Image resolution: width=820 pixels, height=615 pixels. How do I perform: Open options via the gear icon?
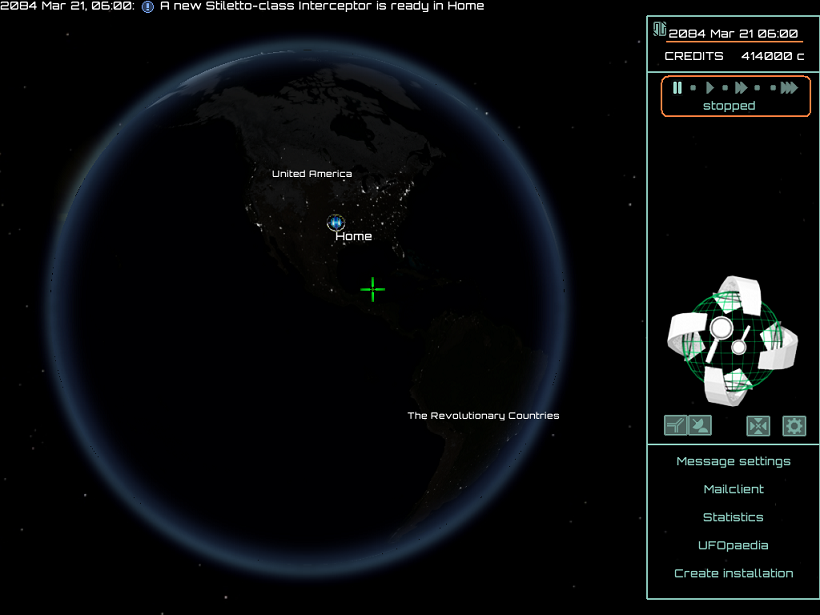[794, 426]
